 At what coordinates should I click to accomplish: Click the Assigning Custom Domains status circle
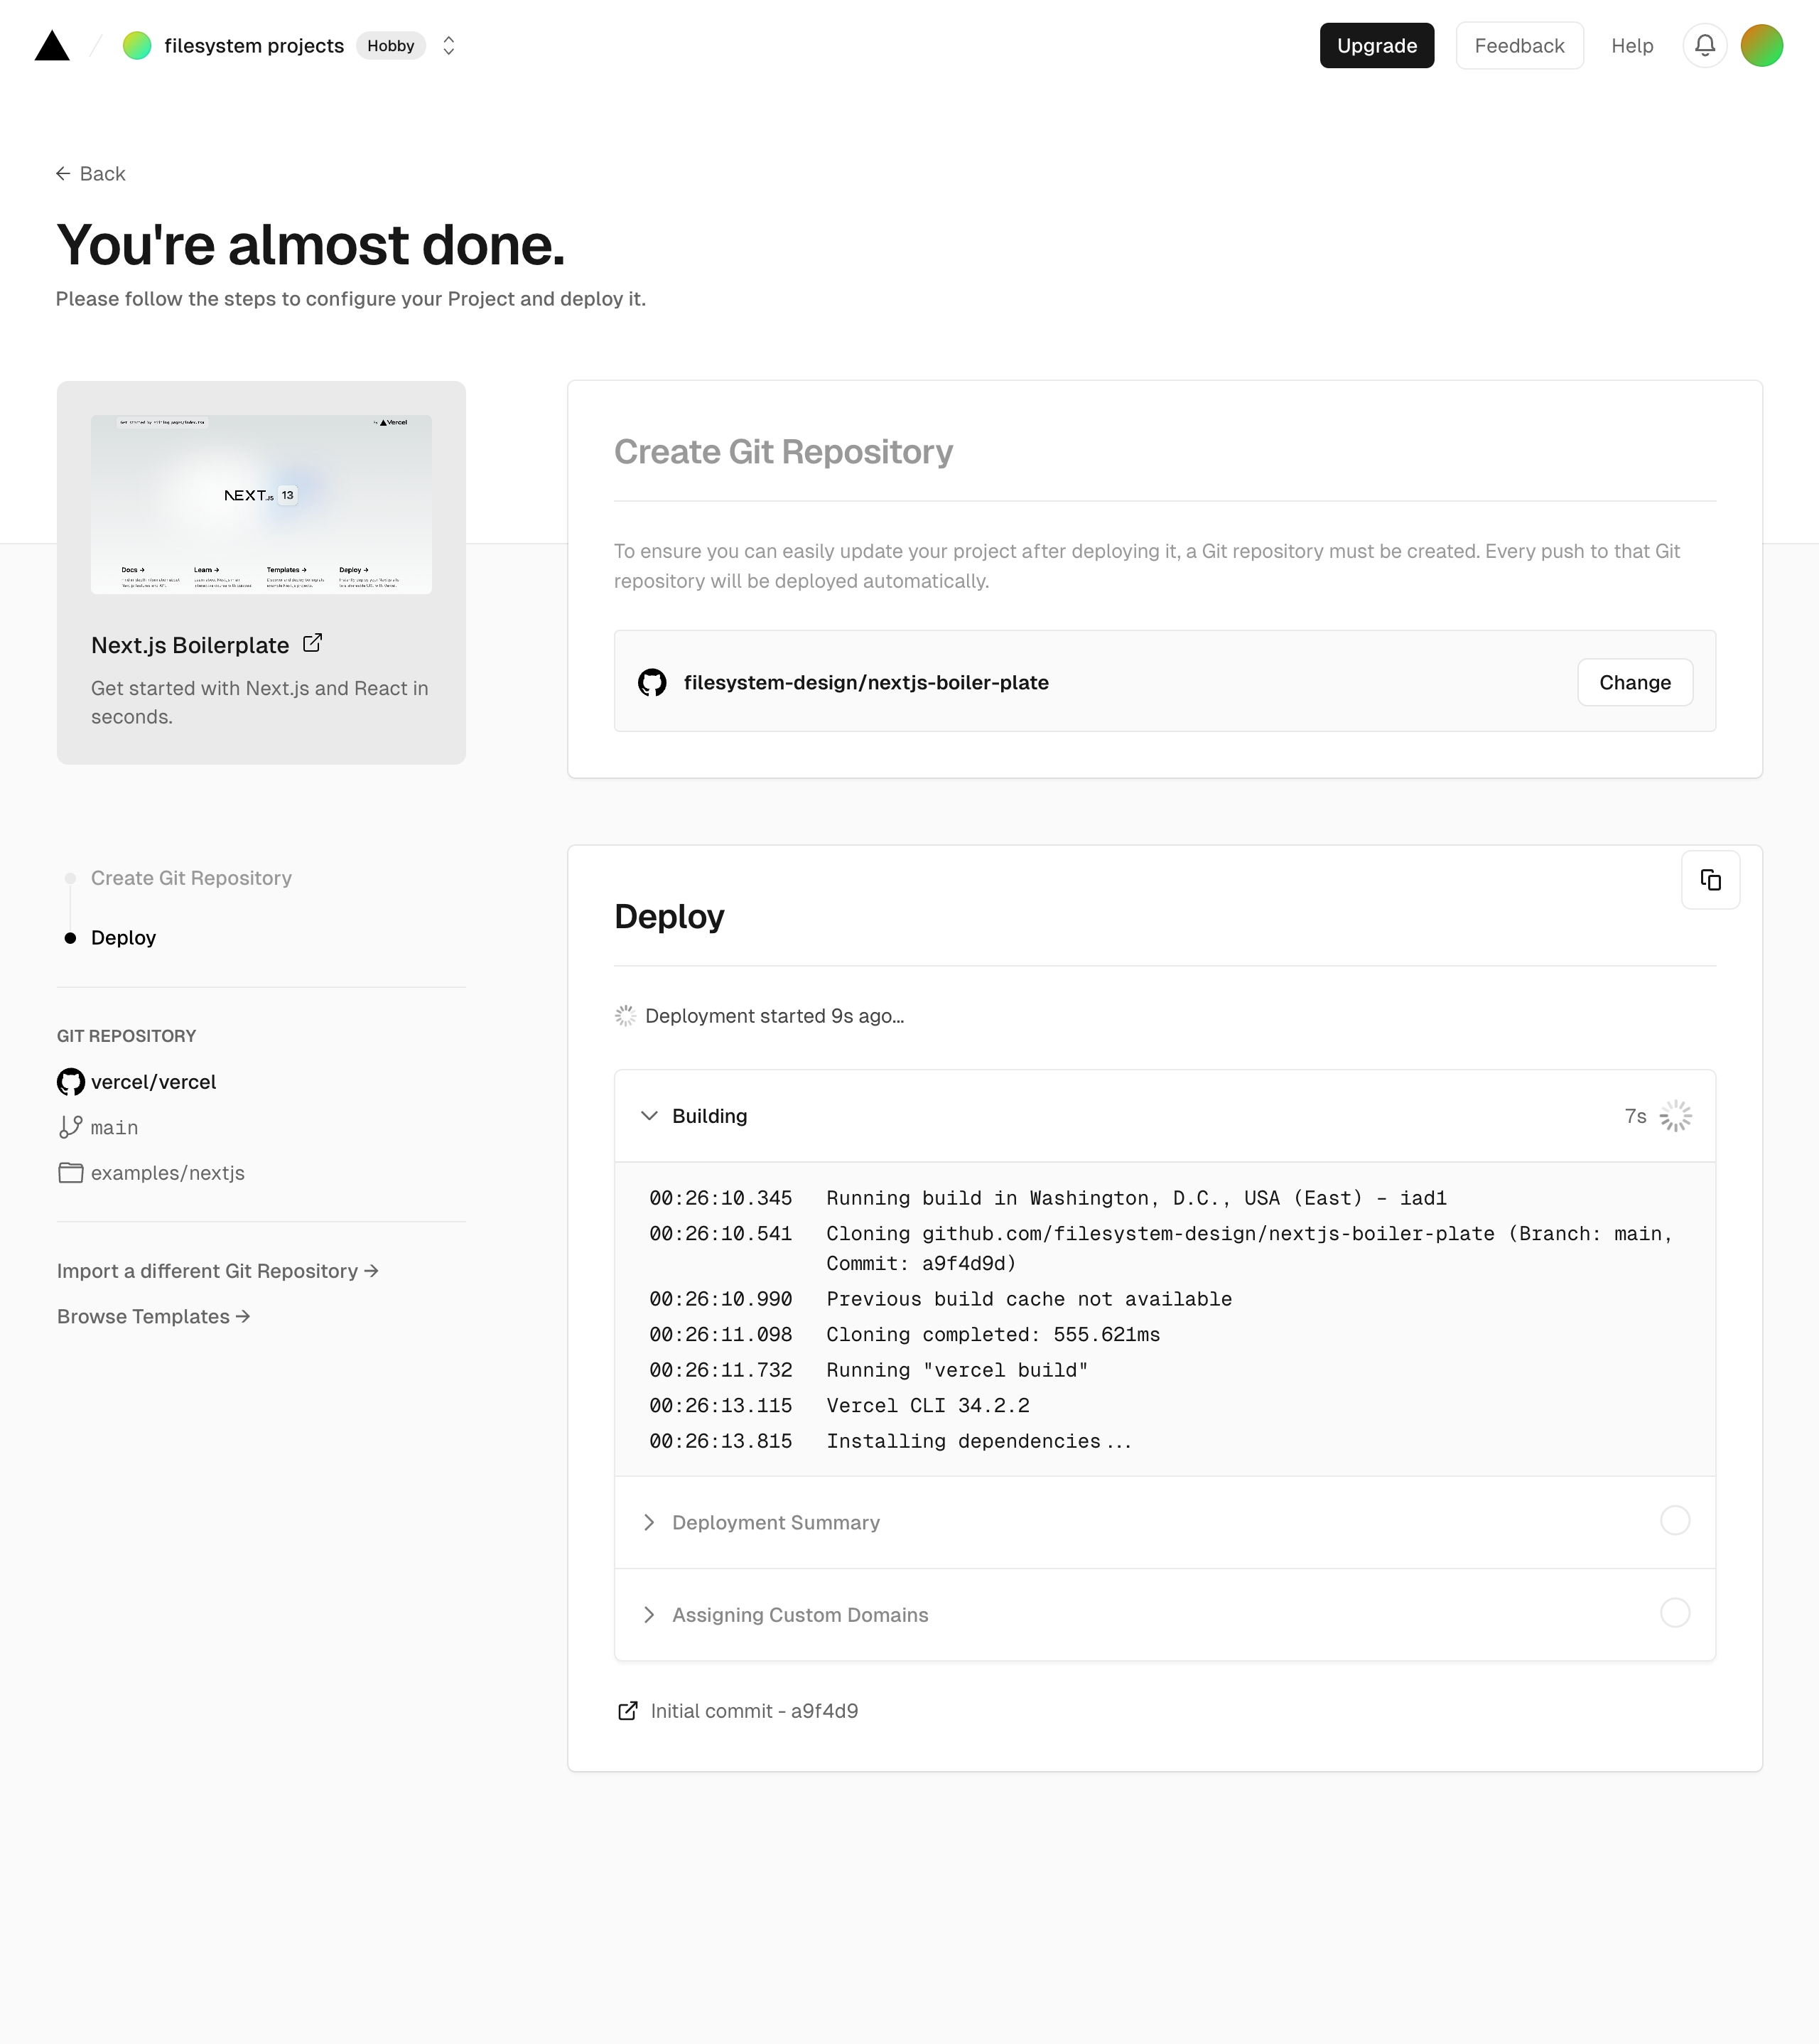coord(1675,1613)
